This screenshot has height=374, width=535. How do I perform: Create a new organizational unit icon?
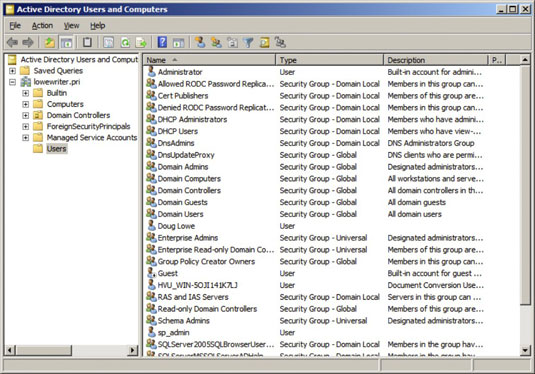pos(232,42)
